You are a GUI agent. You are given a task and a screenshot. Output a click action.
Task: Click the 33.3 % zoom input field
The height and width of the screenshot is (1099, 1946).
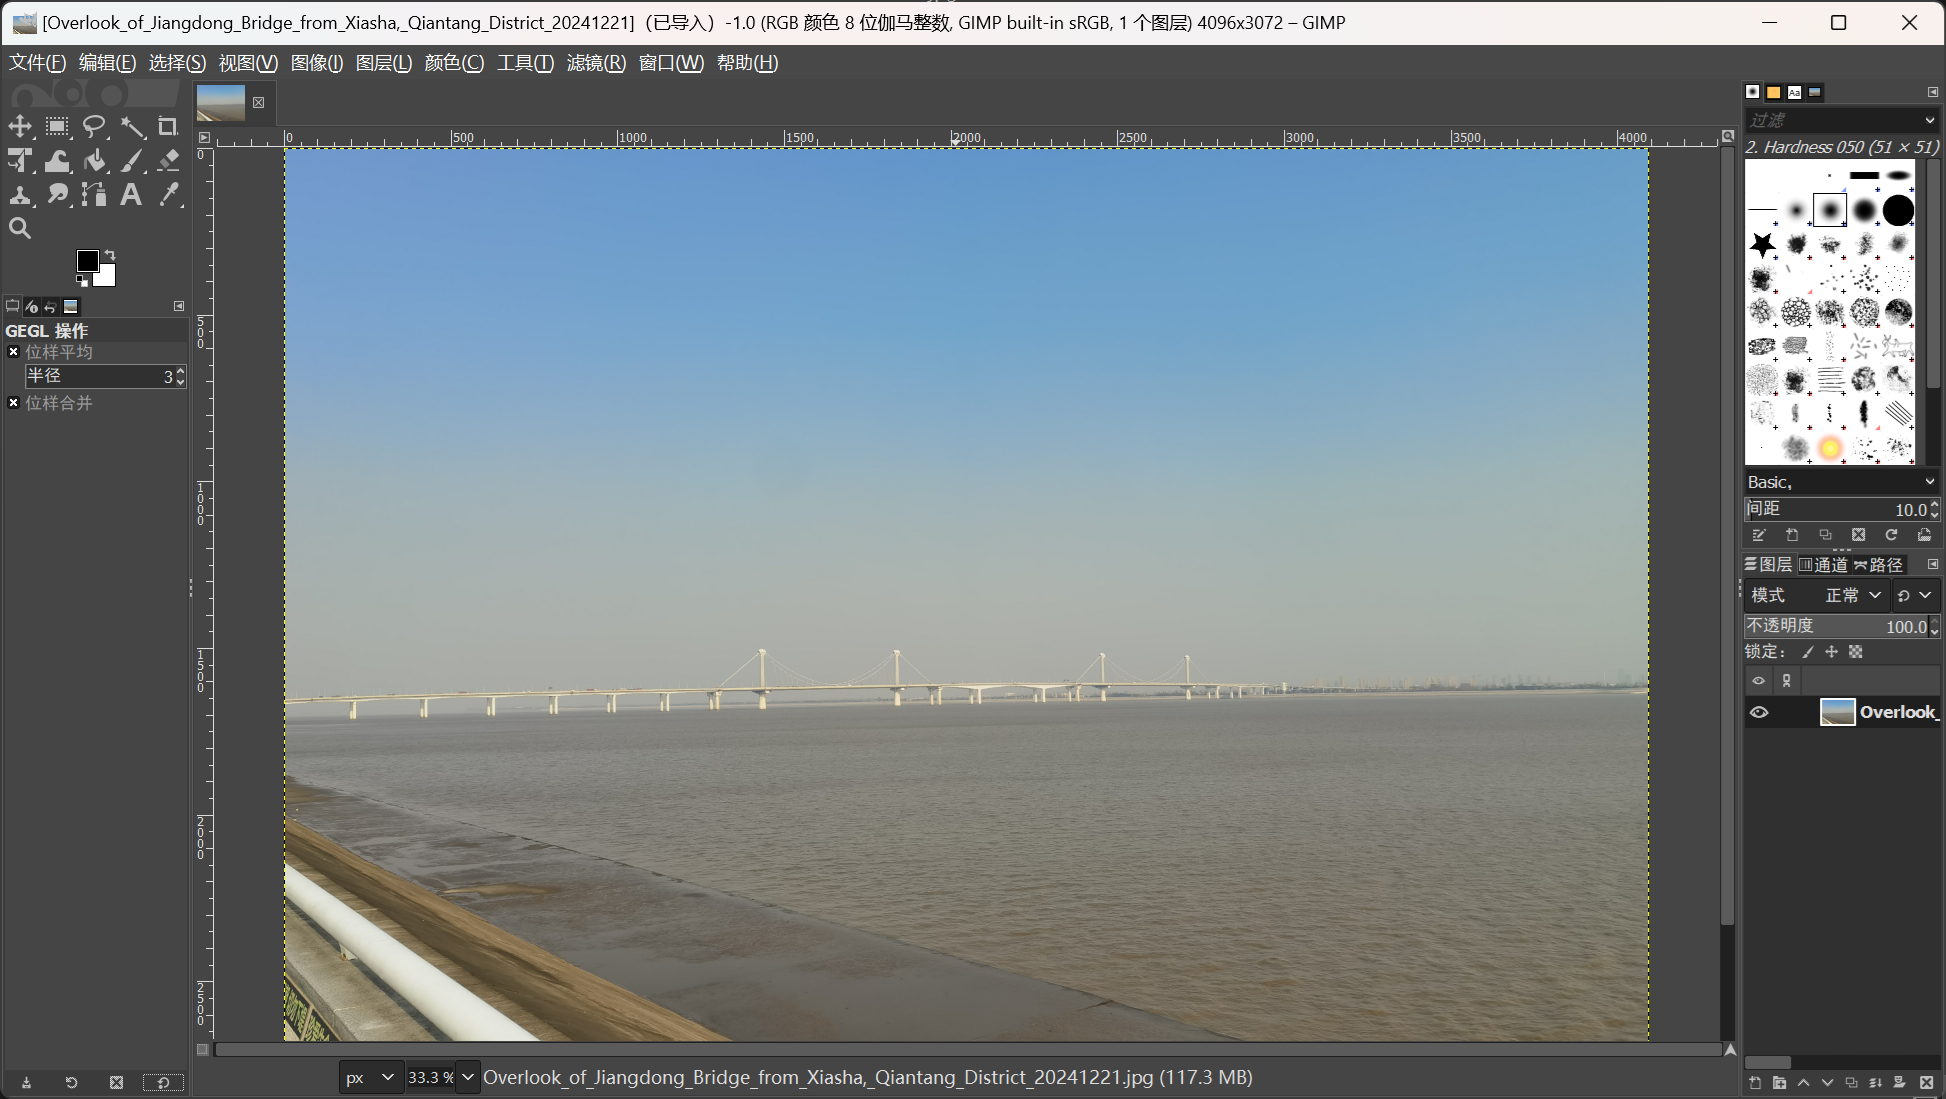tap(431, 1078)
